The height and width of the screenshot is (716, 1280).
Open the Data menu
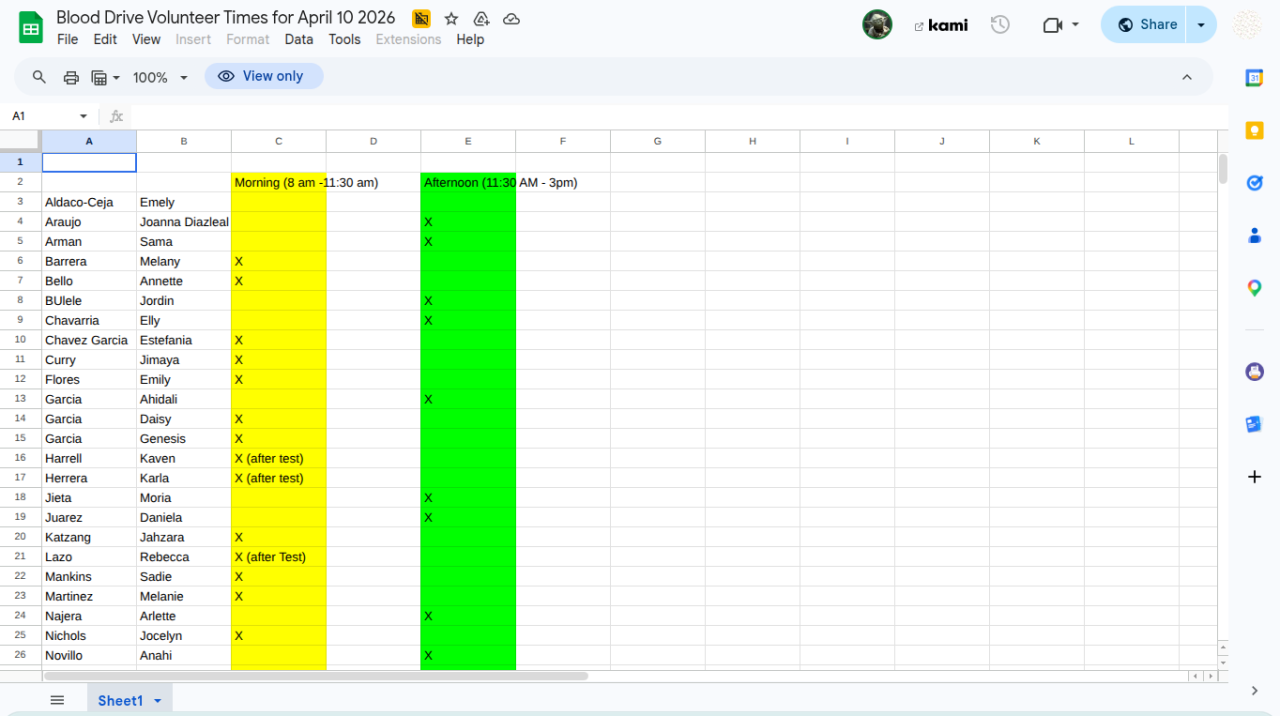(x=299, y=39)
